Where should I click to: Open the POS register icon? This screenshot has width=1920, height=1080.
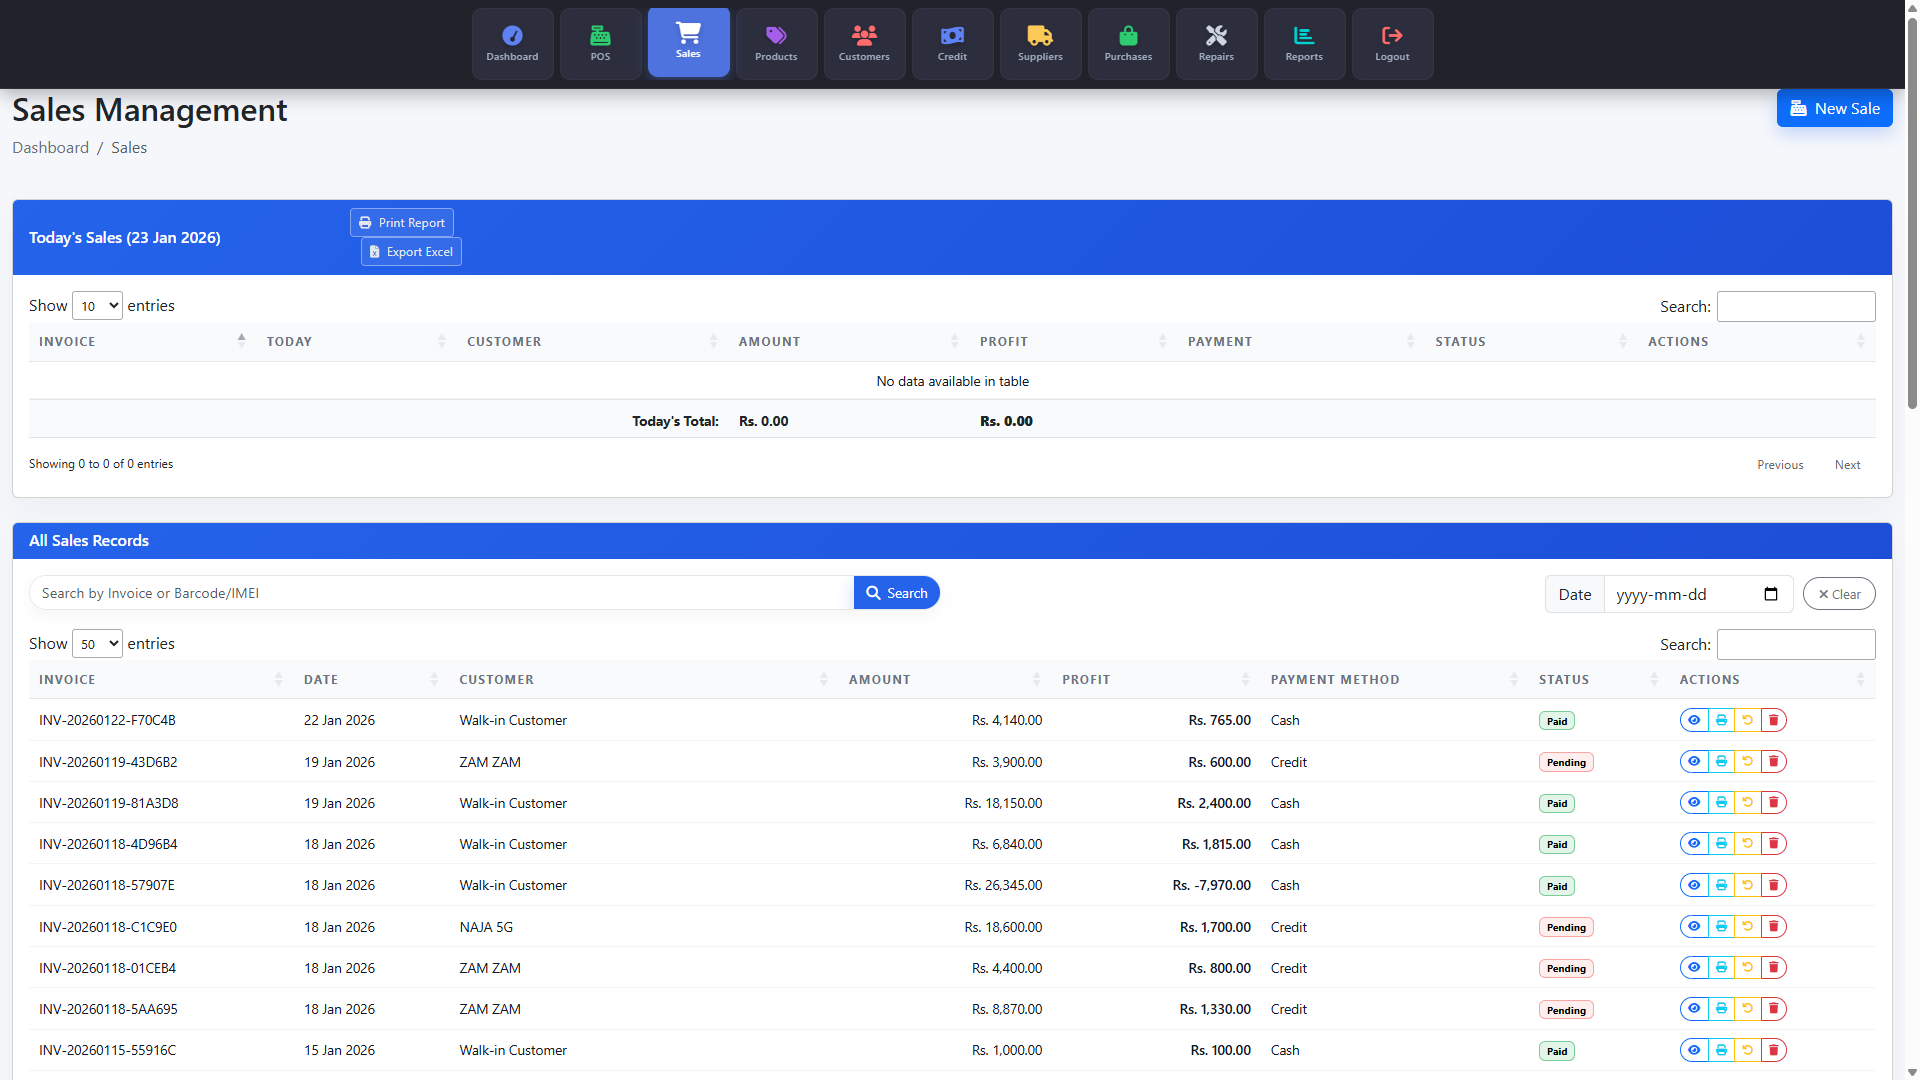[600, 43]
